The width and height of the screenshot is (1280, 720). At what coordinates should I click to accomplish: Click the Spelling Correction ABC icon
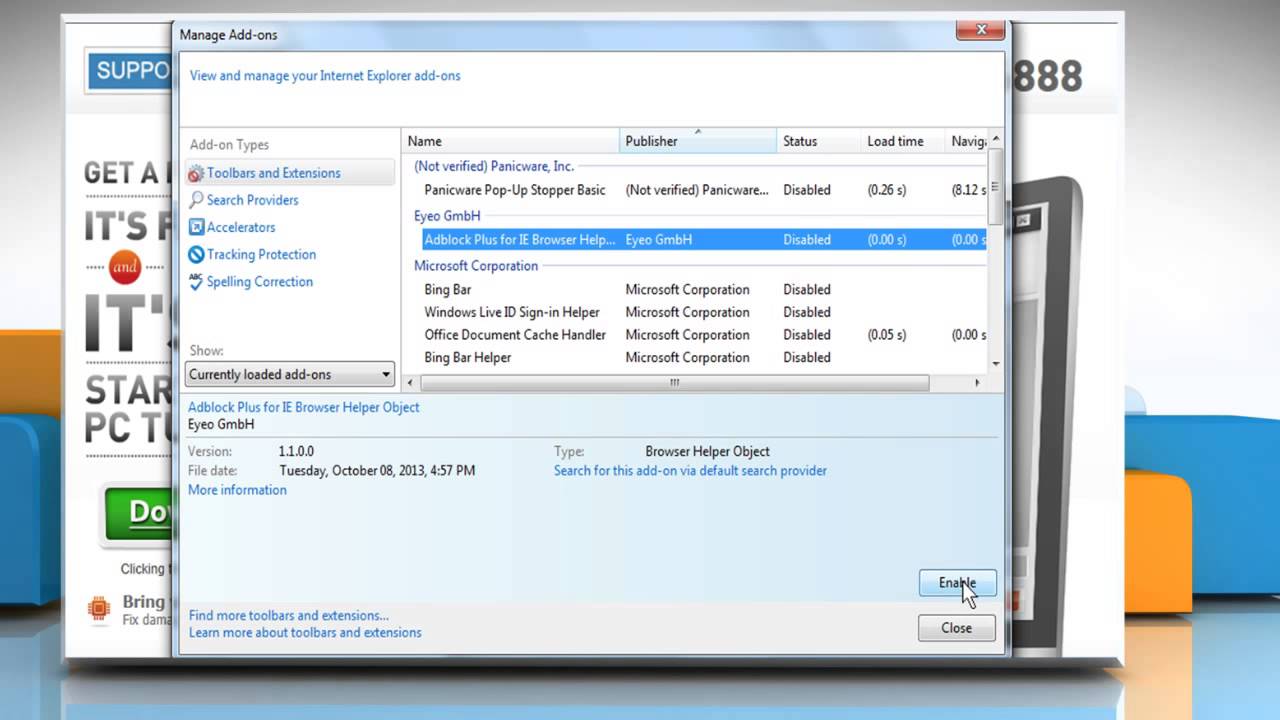point(196,281)
